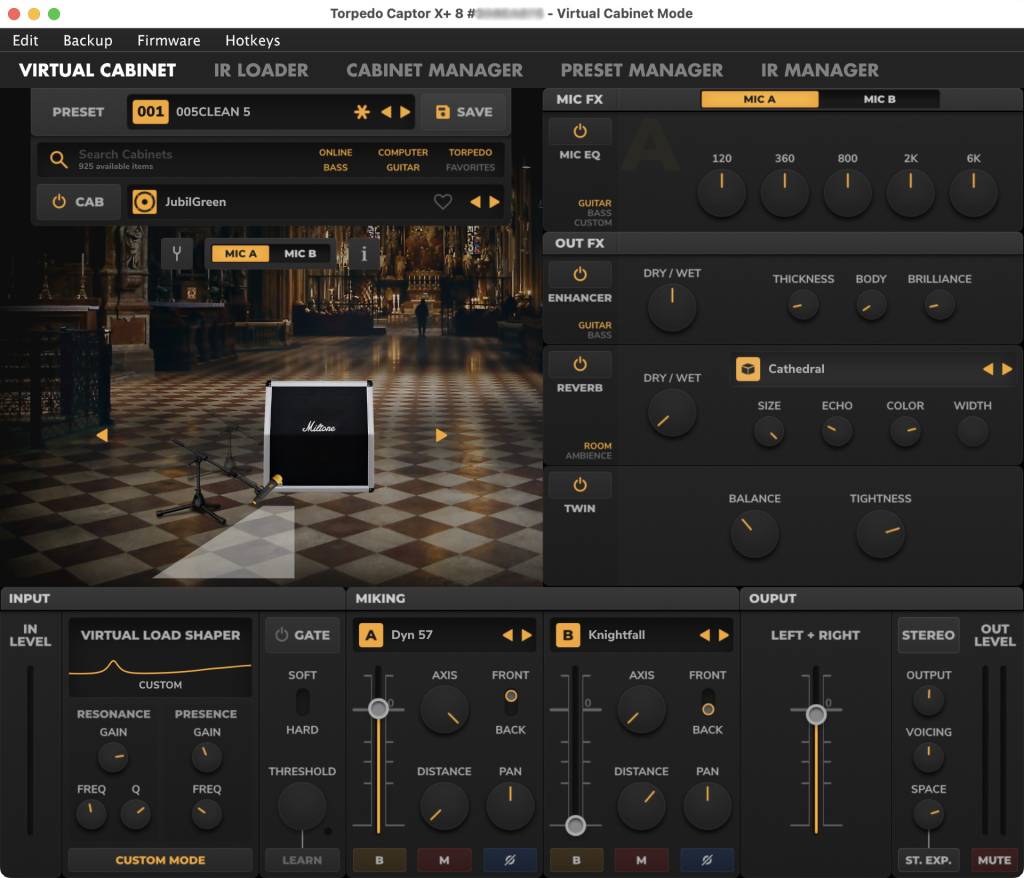Viewport: 1024px width, 878px height.
Task: Toggle the CAB power button
Action: coord(78,202)
